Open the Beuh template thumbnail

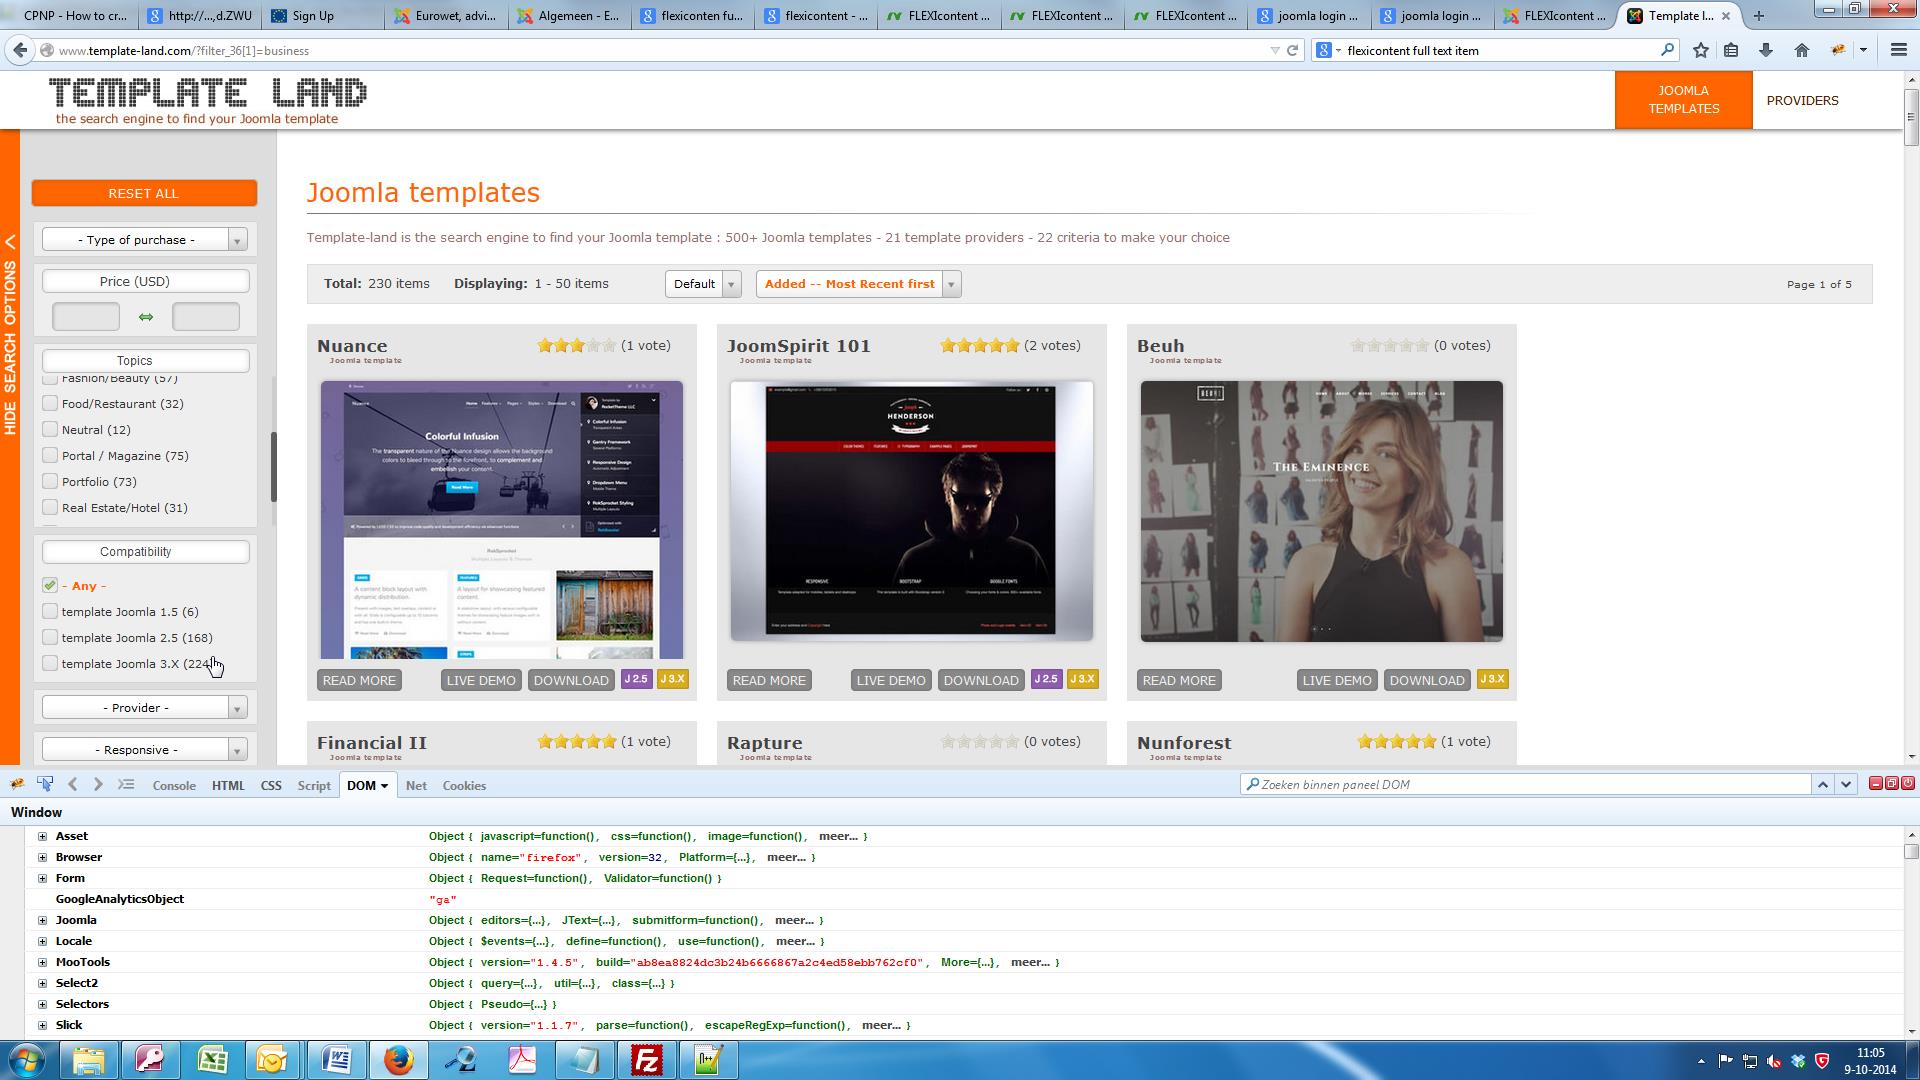(x=1321, y=511)
